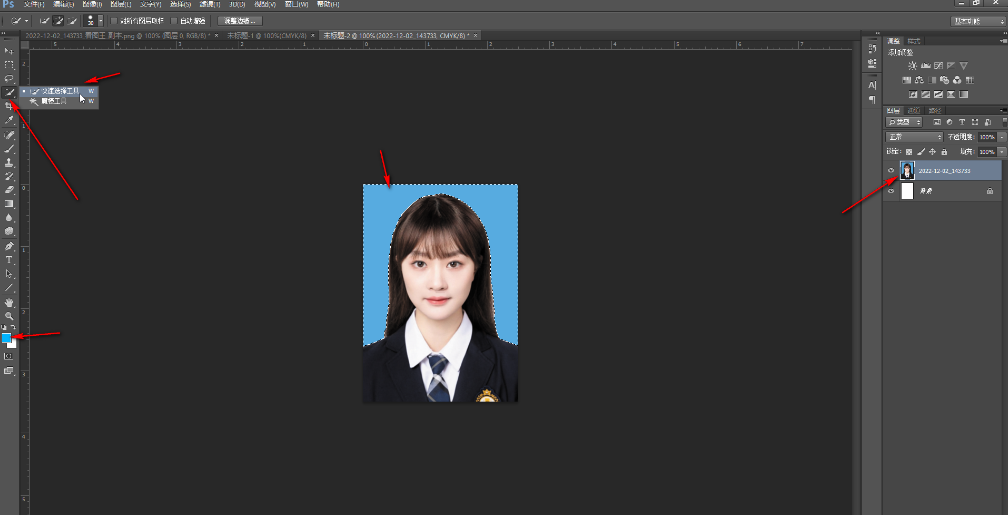Choose the Zoom magnifier tool
The width and height of the screenshot is (1008, 515).
(9, 316)
